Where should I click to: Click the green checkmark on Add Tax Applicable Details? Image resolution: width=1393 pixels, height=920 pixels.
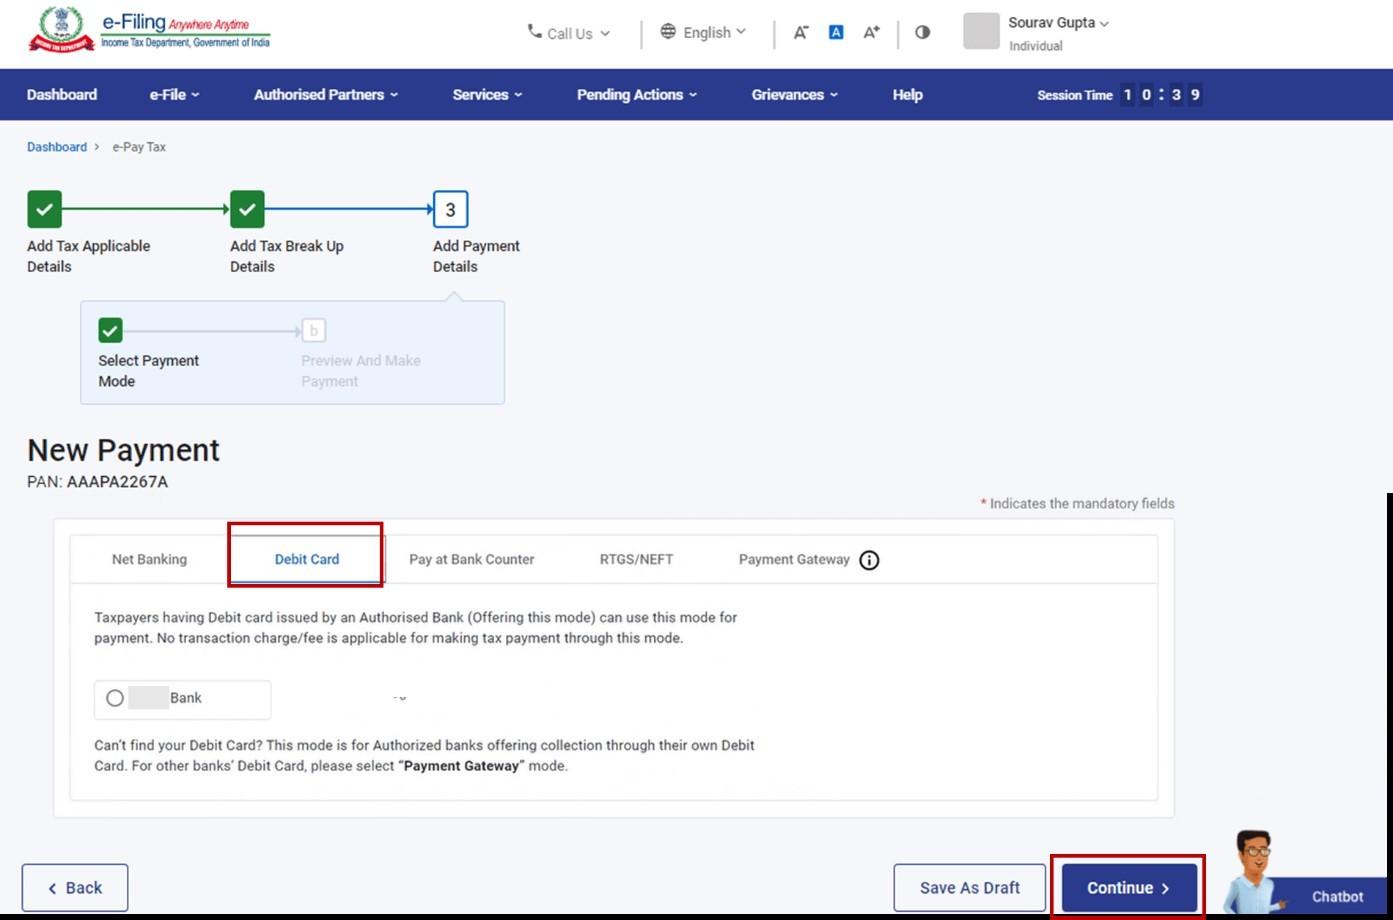point(44,208)
